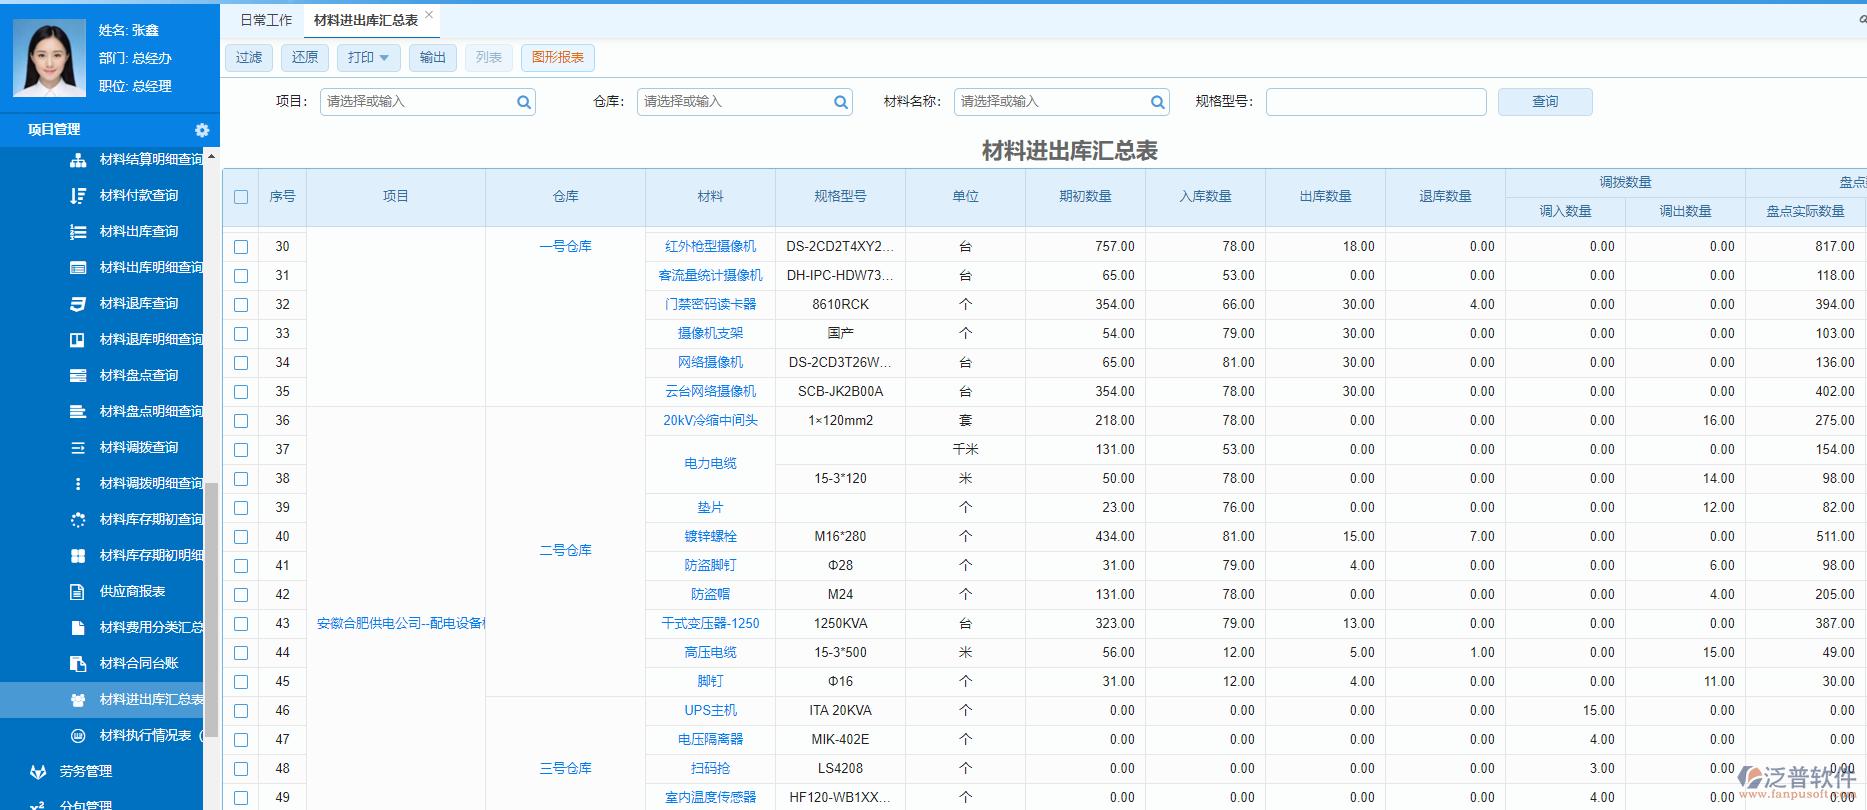Close the 材料进出库汇总表 tab

(429, 15)
